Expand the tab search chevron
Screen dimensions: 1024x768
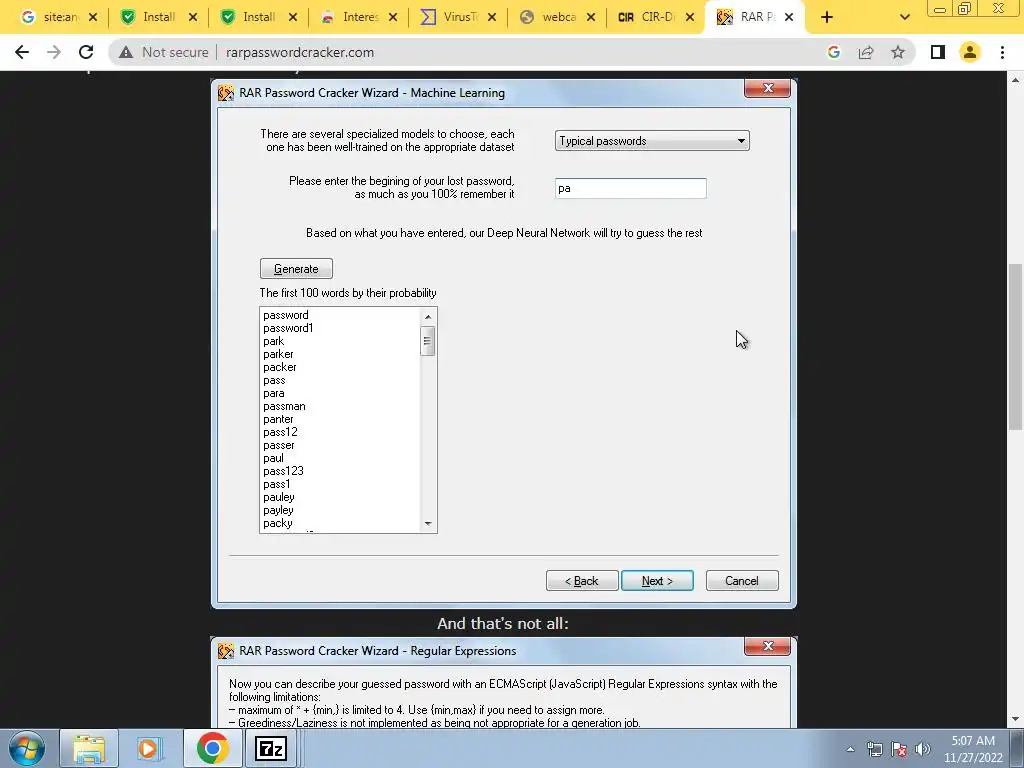click(x=904, y=17)
